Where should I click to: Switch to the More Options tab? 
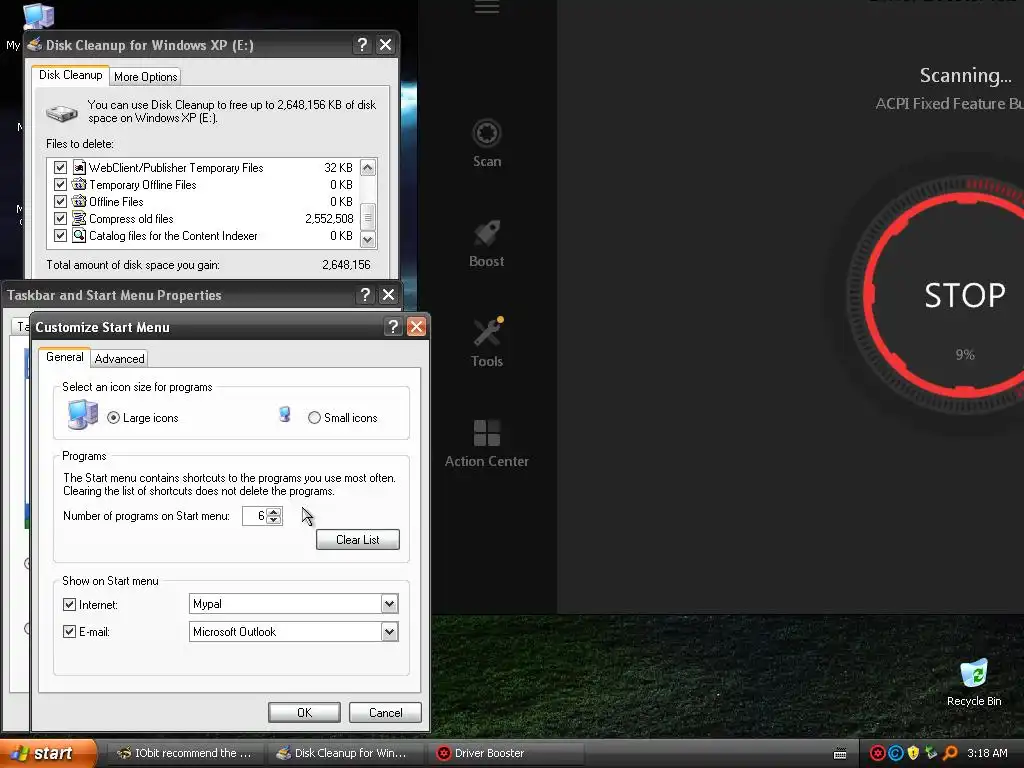point(146,77)
